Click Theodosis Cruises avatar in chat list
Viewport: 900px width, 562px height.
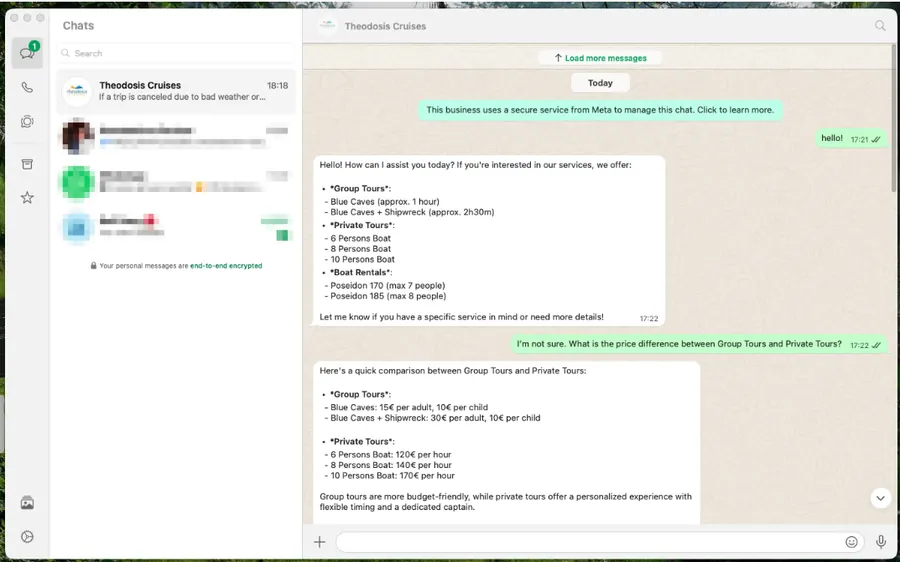click(x=77, y=91)
